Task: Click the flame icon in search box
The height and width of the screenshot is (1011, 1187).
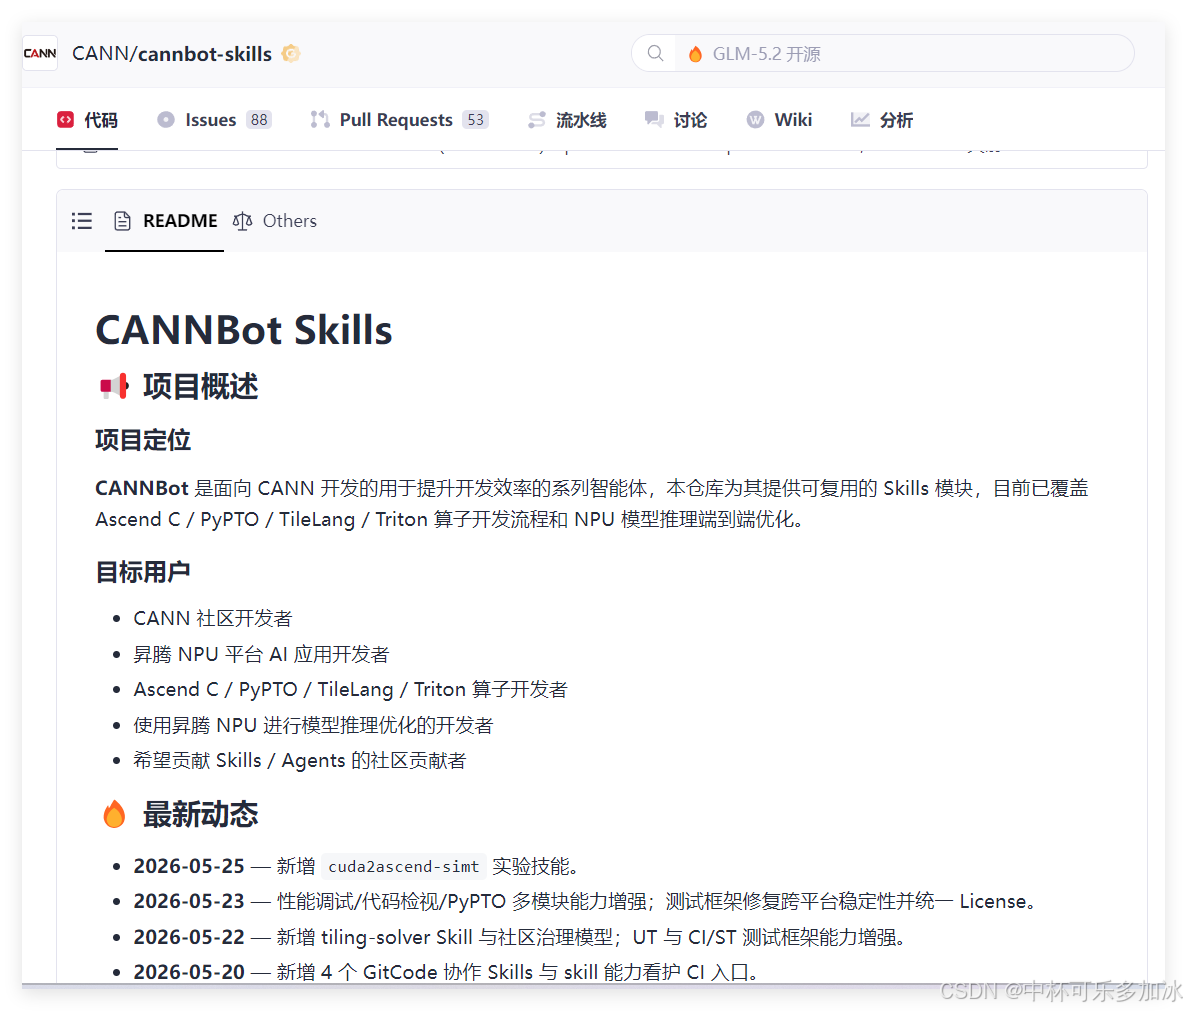Action: point(695,54)
